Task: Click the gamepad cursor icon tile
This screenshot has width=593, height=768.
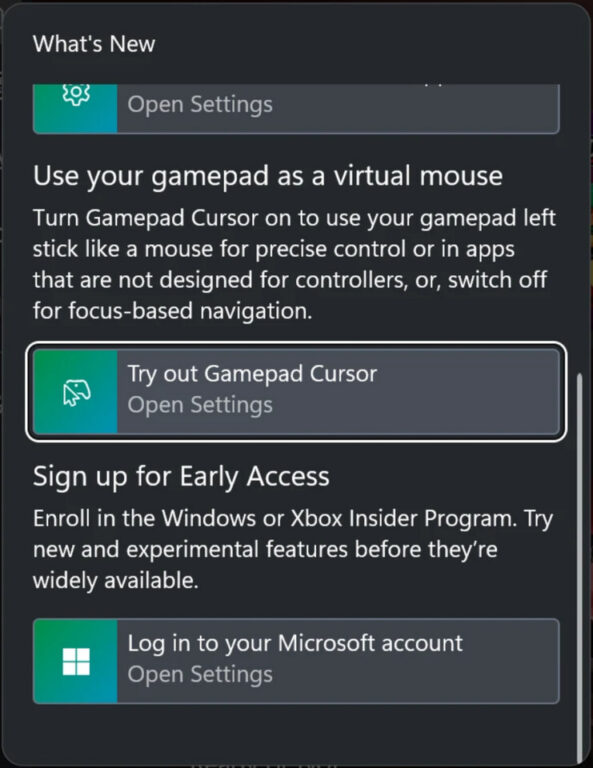Action: pyautogui.click(x=75, y=392)
